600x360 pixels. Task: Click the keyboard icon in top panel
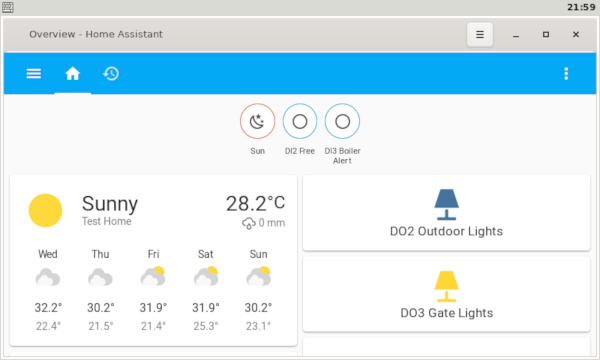point(8,7)
